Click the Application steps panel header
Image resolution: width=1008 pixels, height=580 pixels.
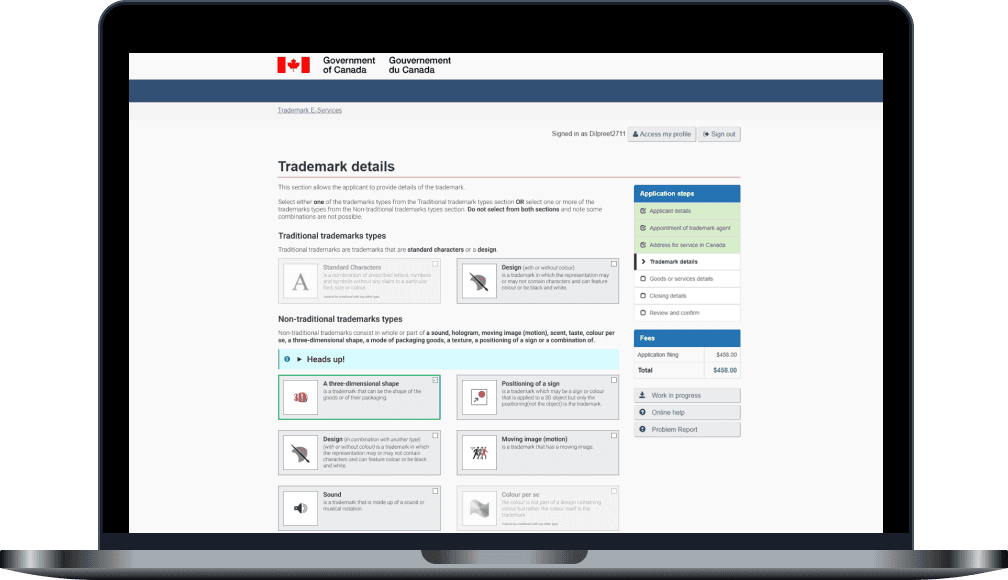point(687,194)
